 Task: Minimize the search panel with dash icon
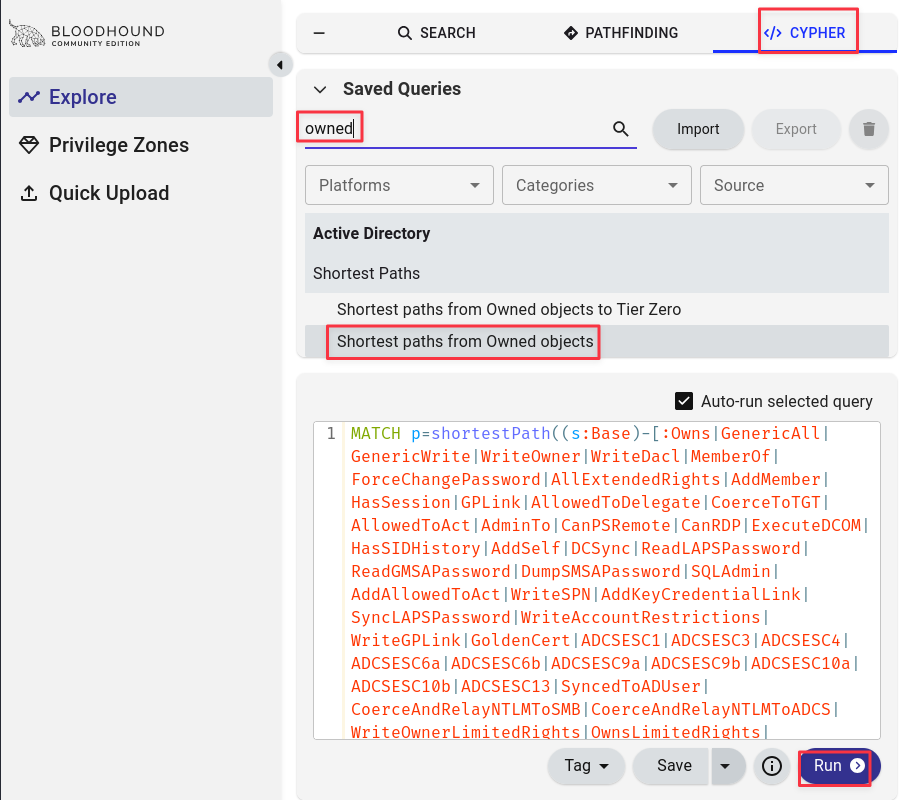319,33
